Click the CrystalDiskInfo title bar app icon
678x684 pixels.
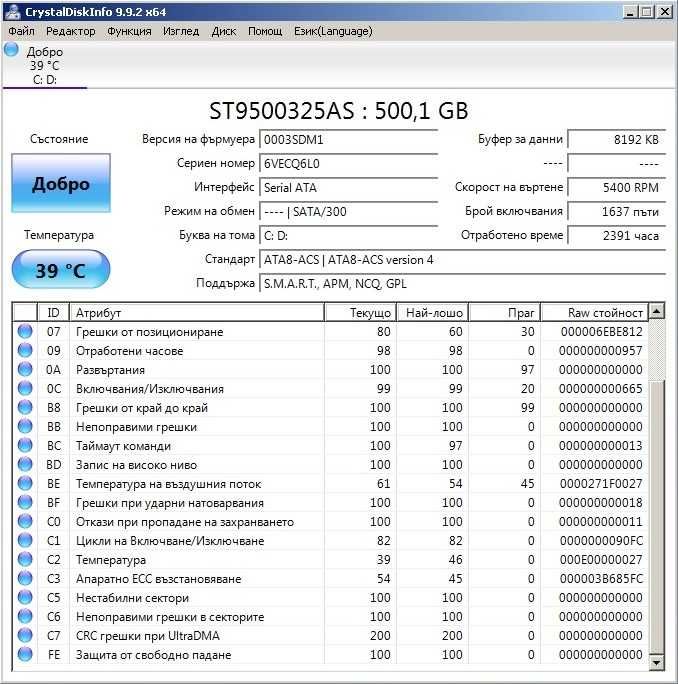click(11, 11)
